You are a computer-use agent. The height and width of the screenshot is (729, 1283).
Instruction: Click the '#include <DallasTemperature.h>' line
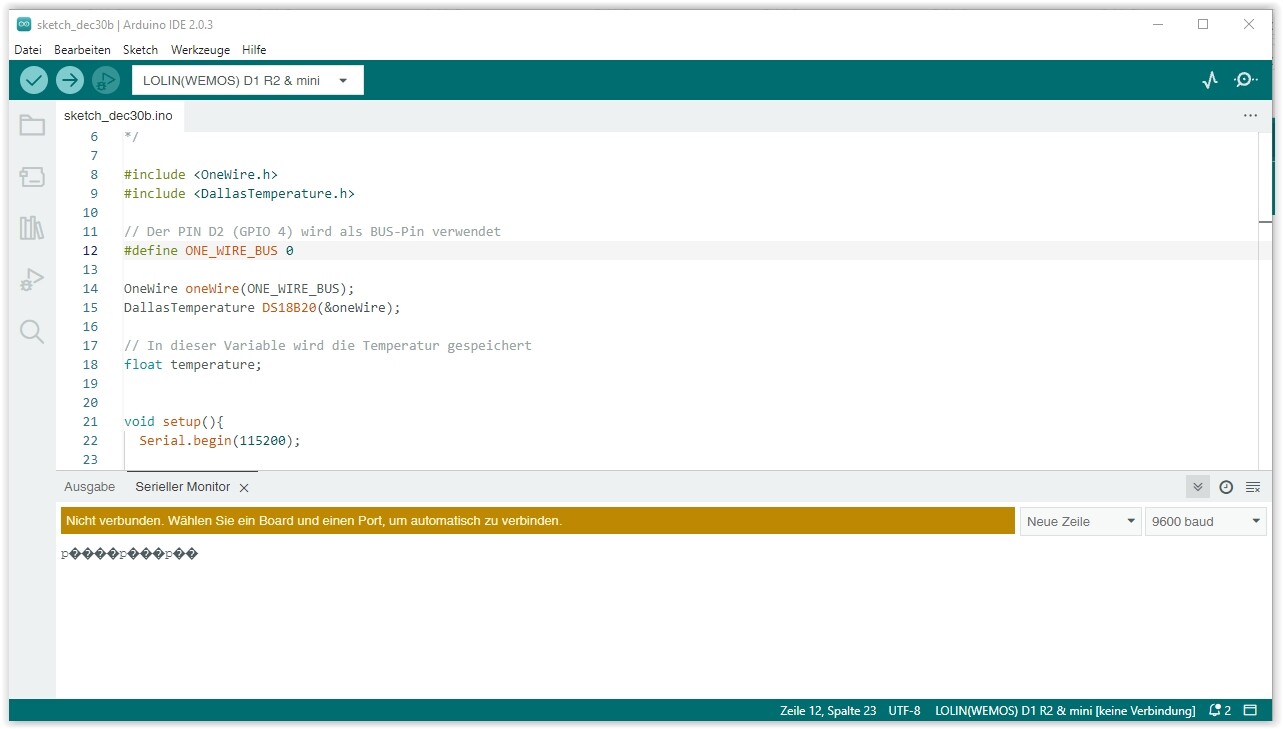239,193
